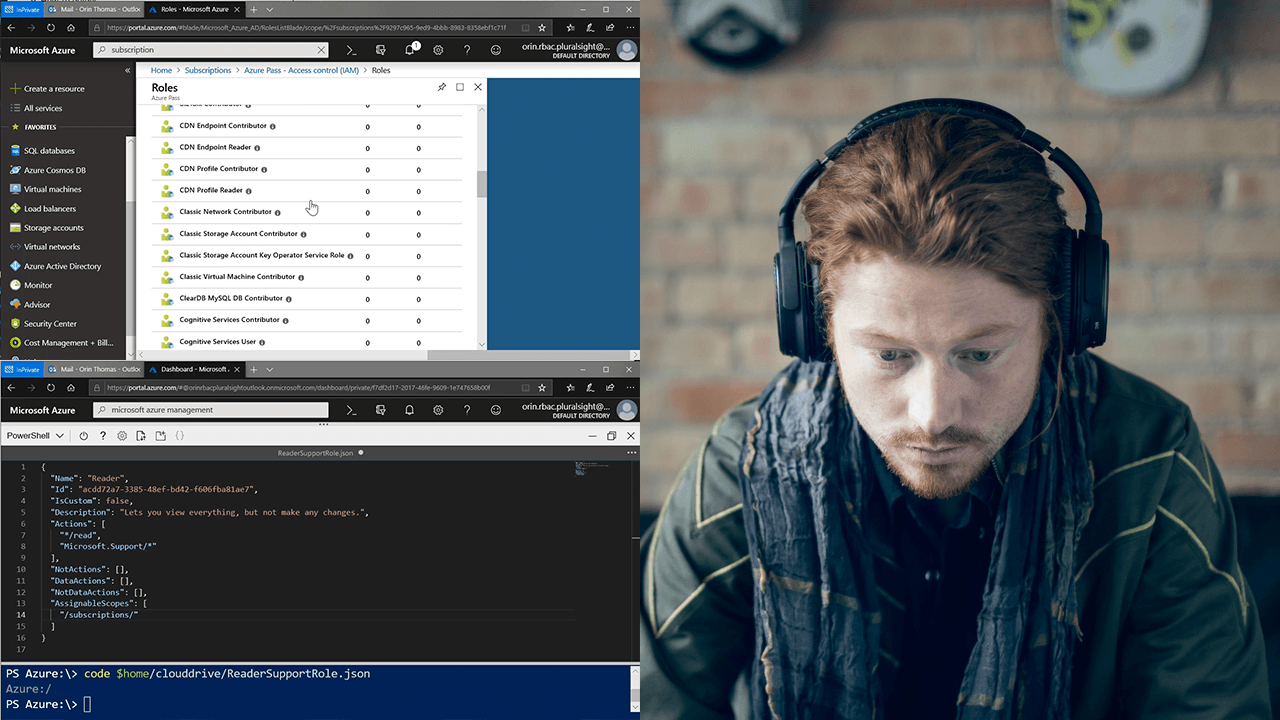
Task: Open the Cloud Shell web editor braces icon
Action: click(178, 435)
